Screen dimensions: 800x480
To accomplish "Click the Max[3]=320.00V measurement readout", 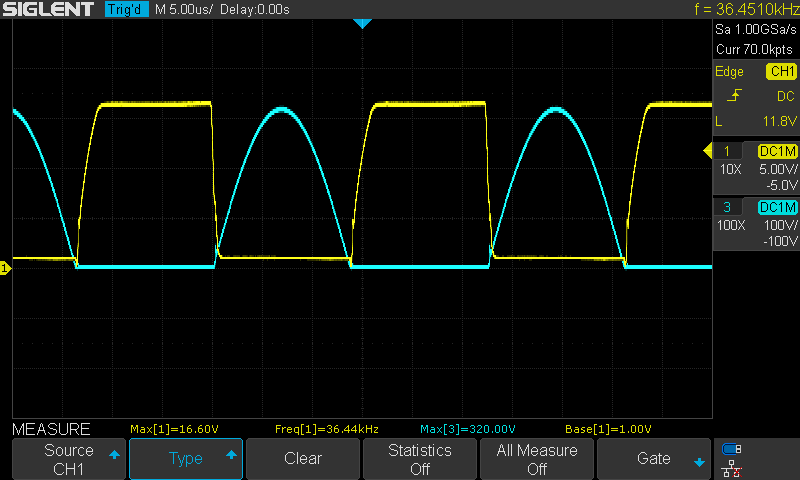I will [467, 429].
